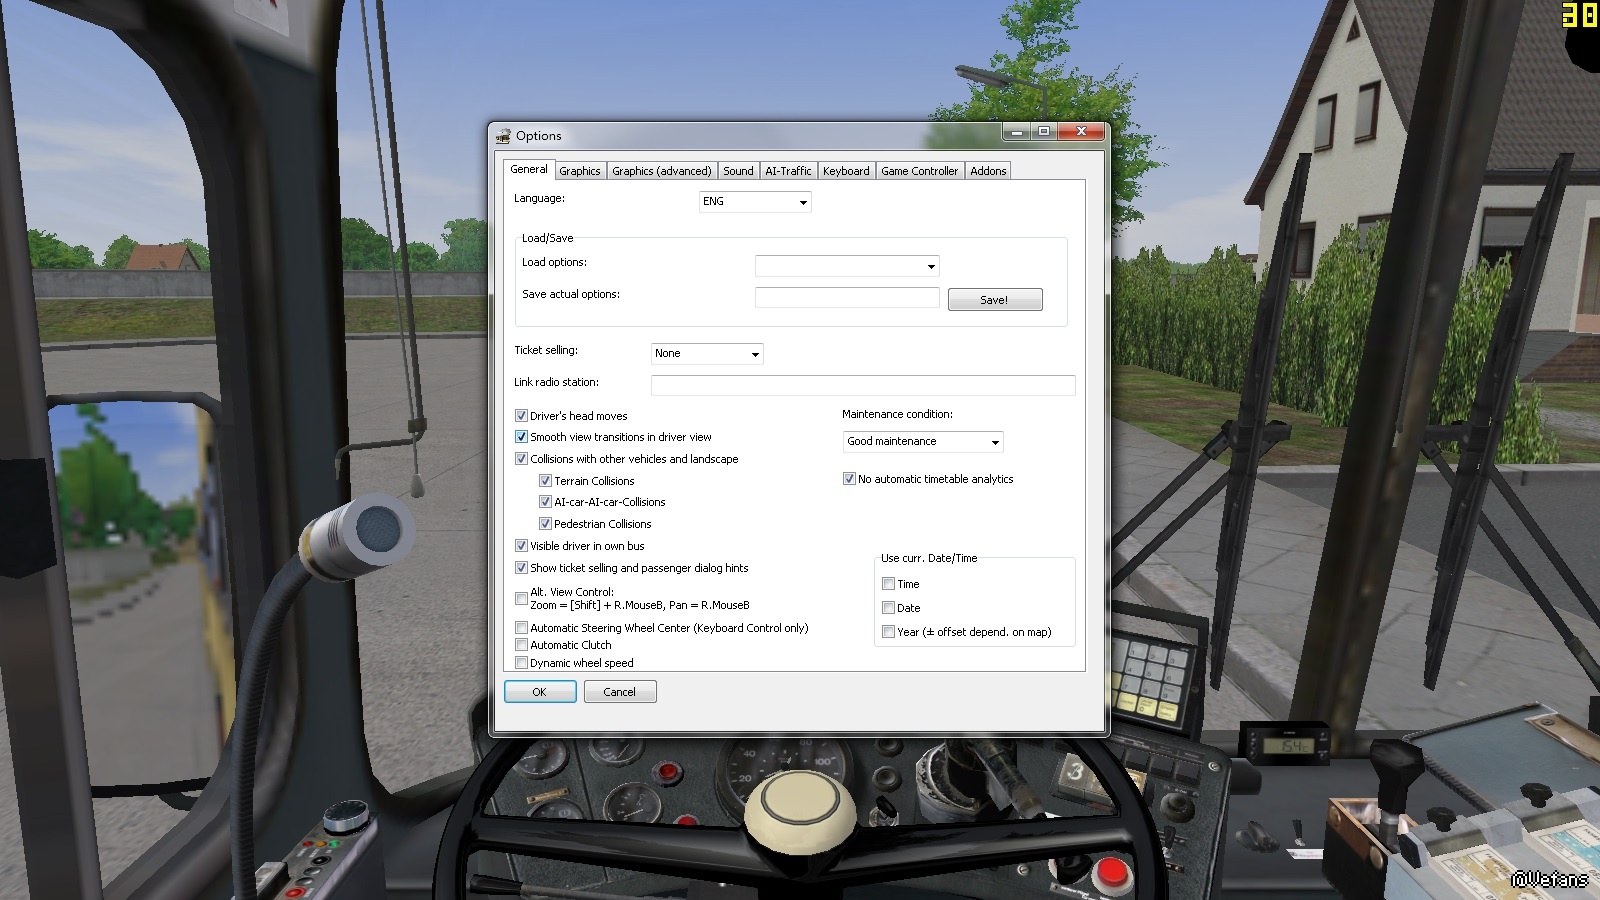Maximize the Options dialog window
1600x900 pixels.
click(1044, 132)
